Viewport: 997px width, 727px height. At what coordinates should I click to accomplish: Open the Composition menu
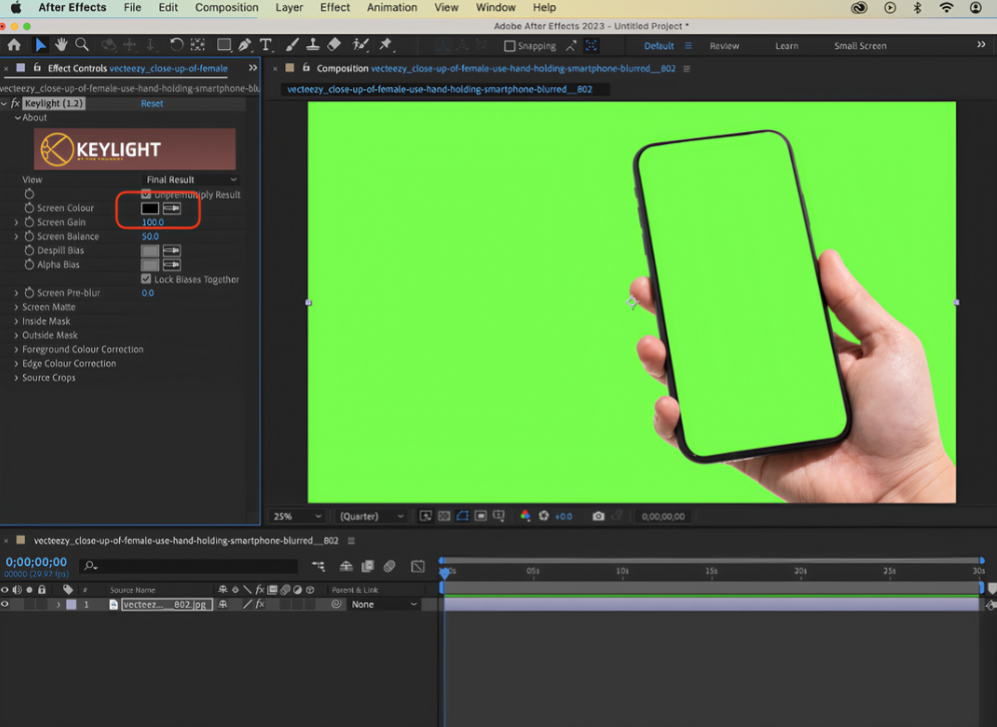(226, 7)
